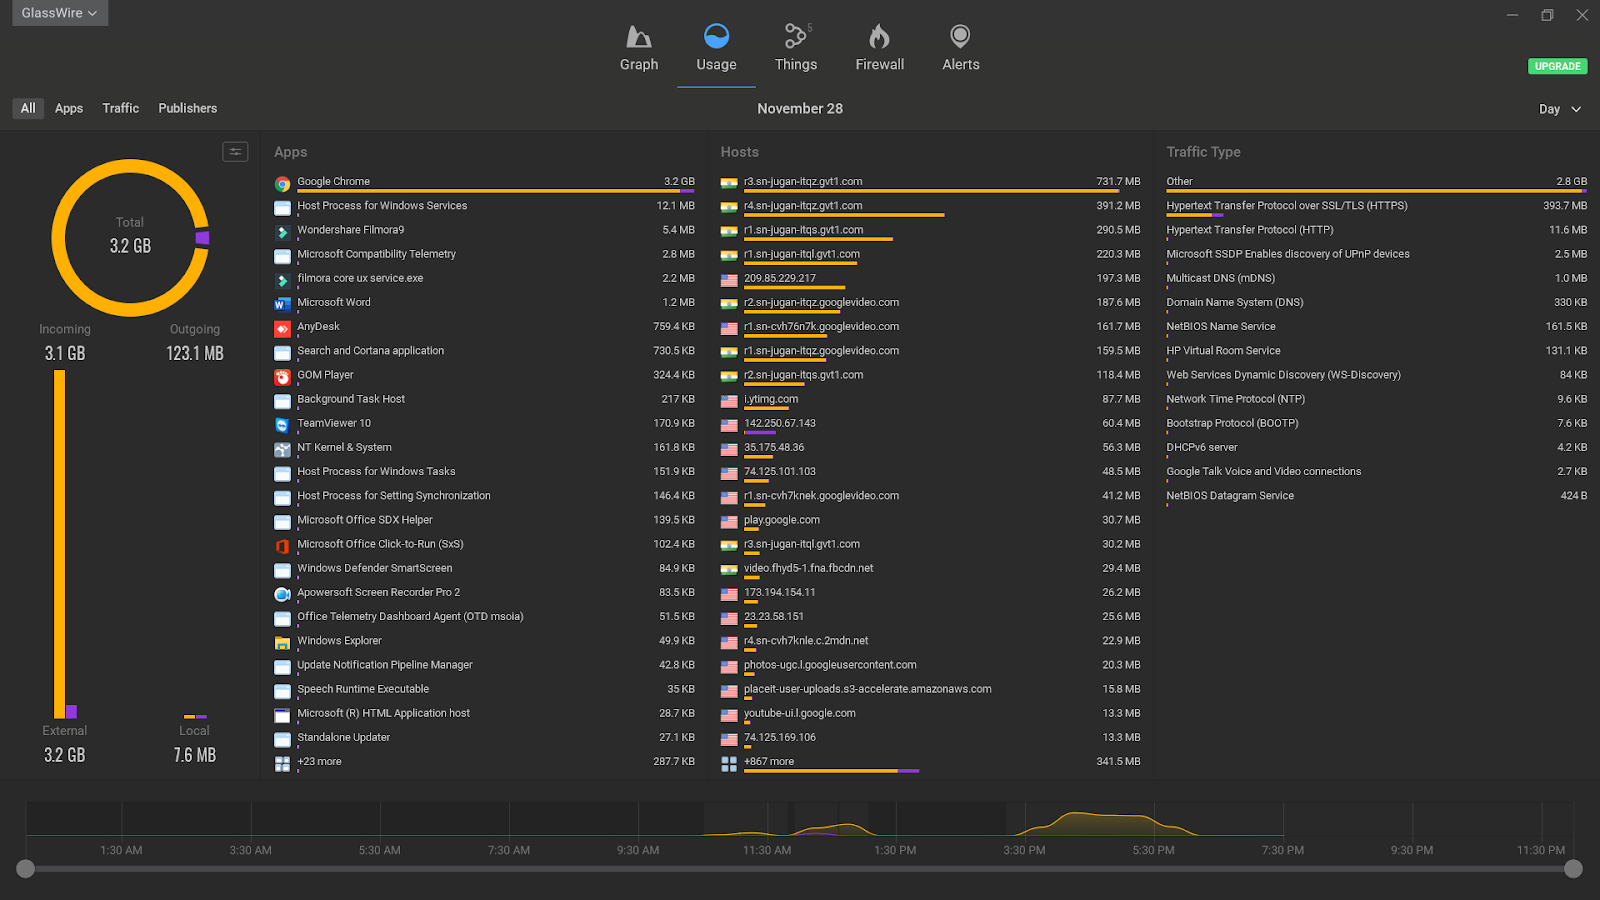Image resolution: width=1600 pixels, height=900 pixels.
Task: Select the DHCPv6 server row
Action: point(1376,448)
